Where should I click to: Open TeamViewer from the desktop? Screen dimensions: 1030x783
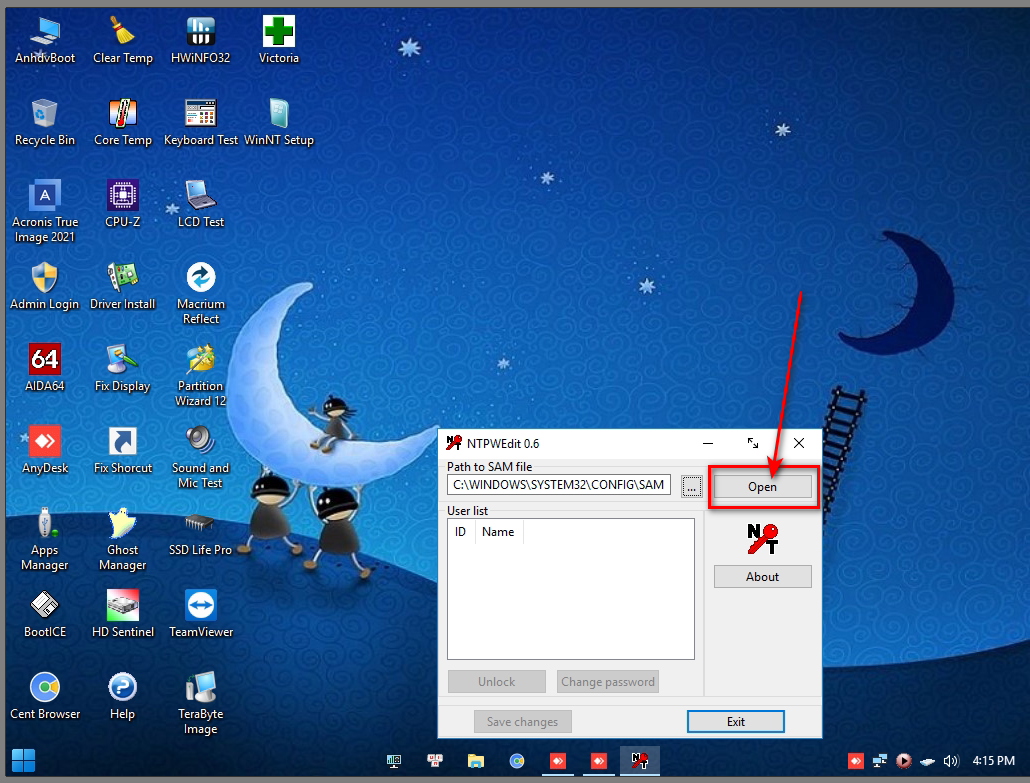(x=200, y=614)
